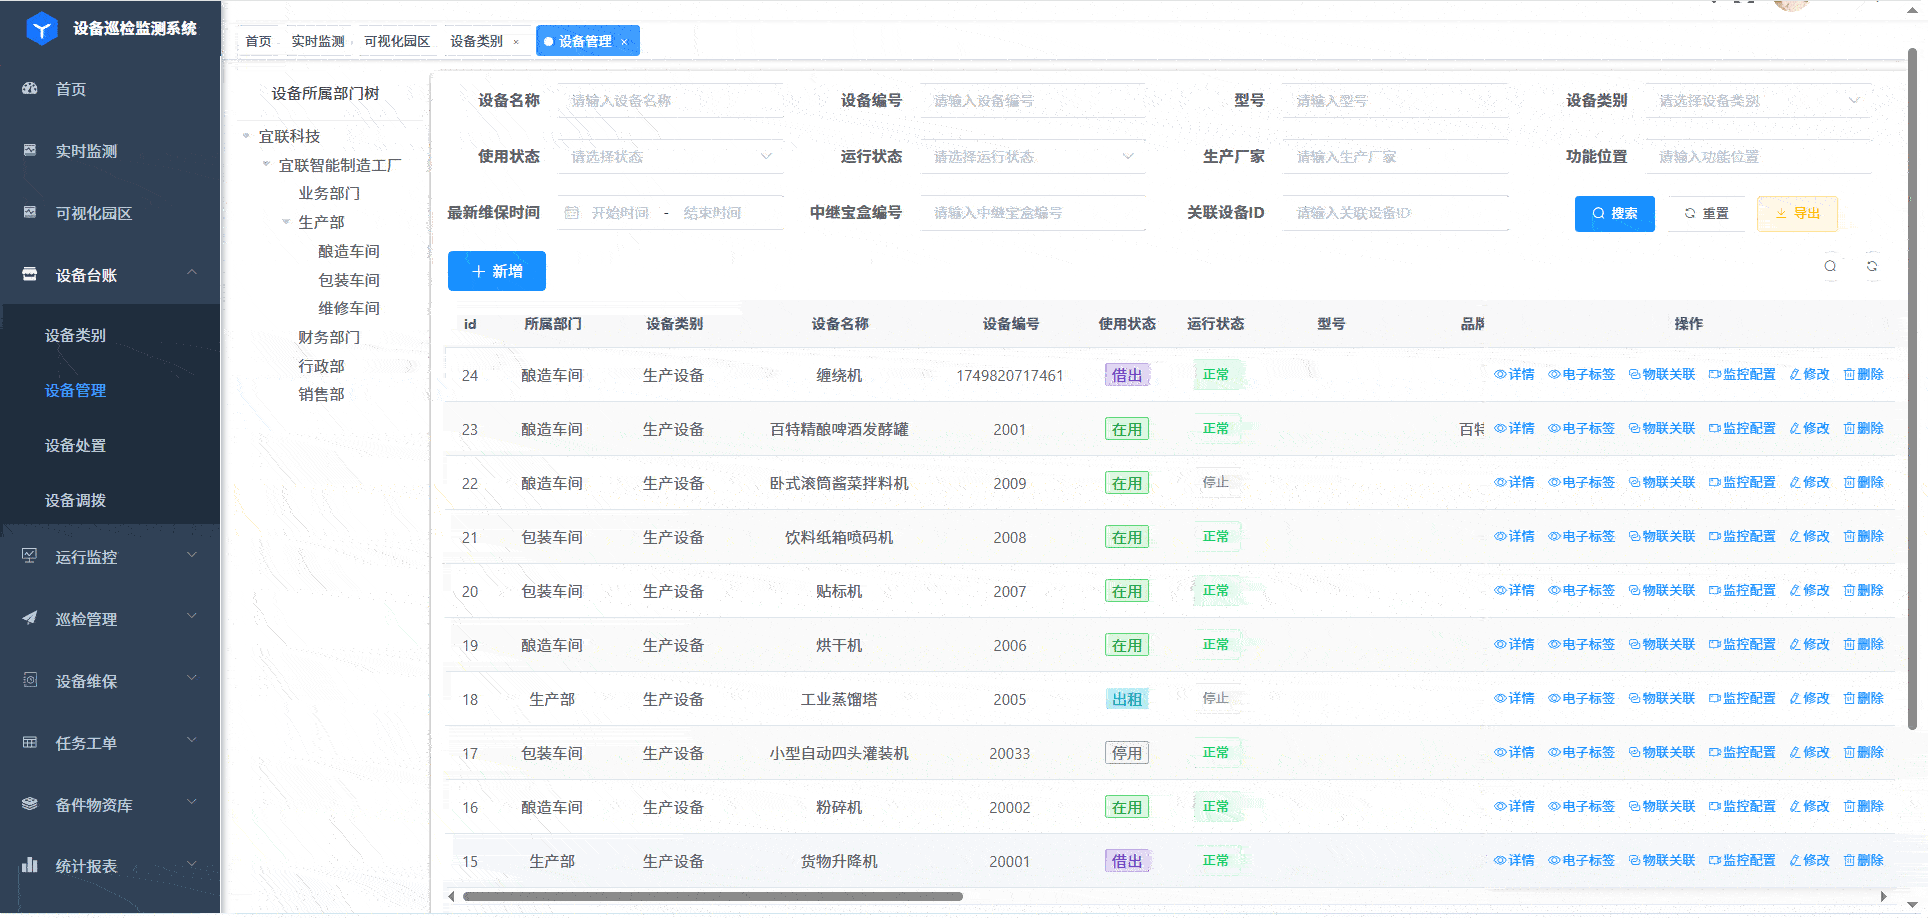
Task: Focus the 生产厂家 input field
Action: tap(1395, 157)
